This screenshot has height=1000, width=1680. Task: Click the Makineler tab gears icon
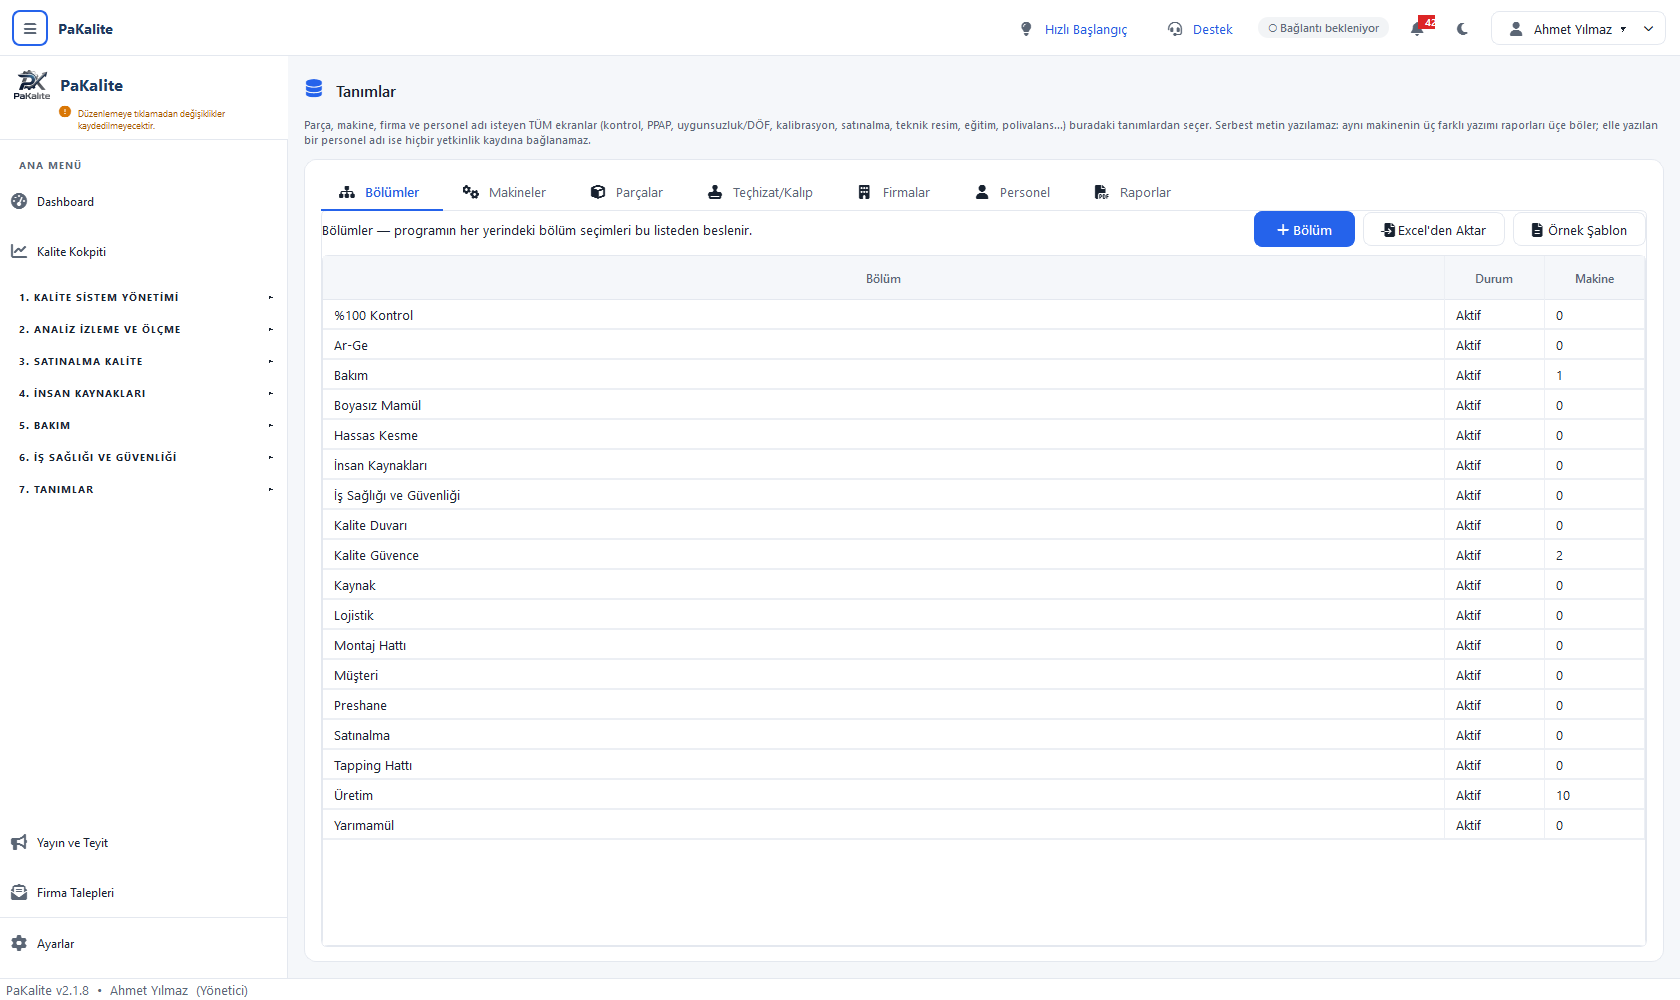pos(471,192)
